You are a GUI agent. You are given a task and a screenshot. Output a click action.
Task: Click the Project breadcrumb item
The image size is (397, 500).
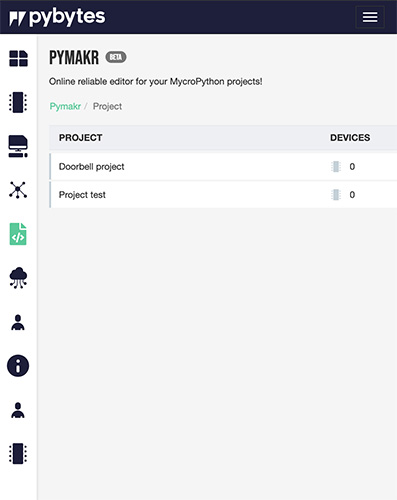[107, 106]
